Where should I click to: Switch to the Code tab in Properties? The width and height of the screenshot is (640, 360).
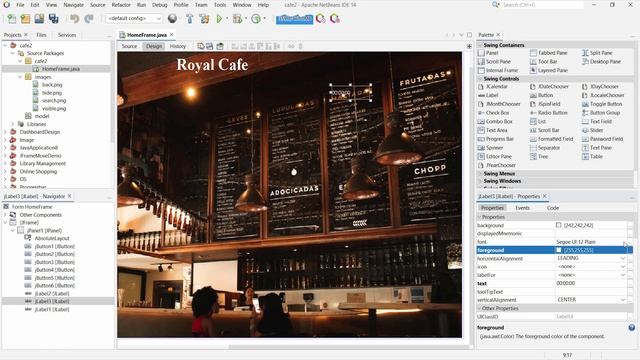[x=553, y=208]
